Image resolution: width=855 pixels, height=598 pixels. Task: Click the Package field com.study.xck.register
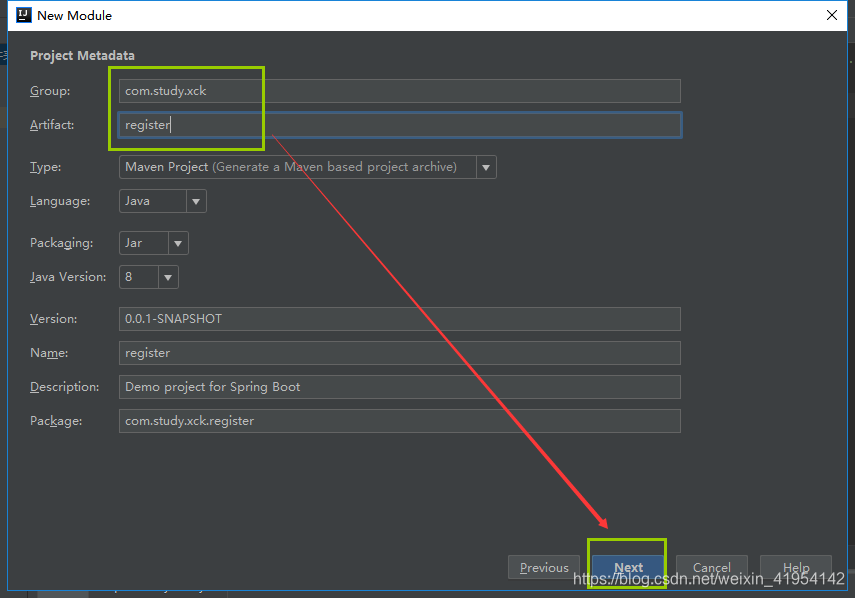coord(400,421)
